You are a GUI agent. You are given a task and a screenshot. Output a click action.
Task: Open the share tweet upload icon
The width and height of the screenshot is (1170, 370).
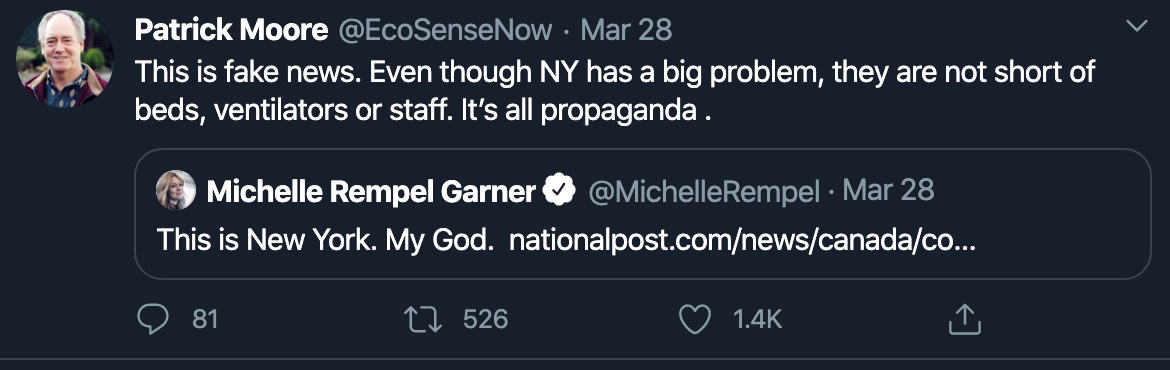[963, 319]
